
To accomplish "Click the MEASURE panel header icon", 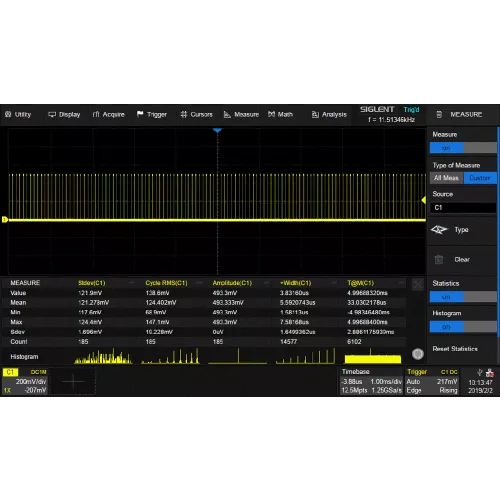I will [439, 115].
